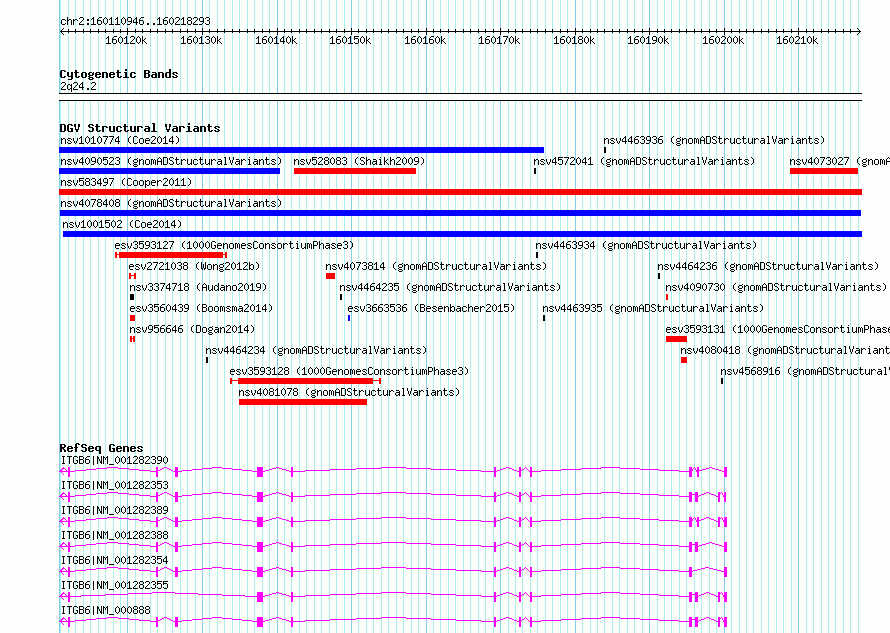
Task: Open nsv4463935 gnomAD variant label
Action: tap(653, 308)
